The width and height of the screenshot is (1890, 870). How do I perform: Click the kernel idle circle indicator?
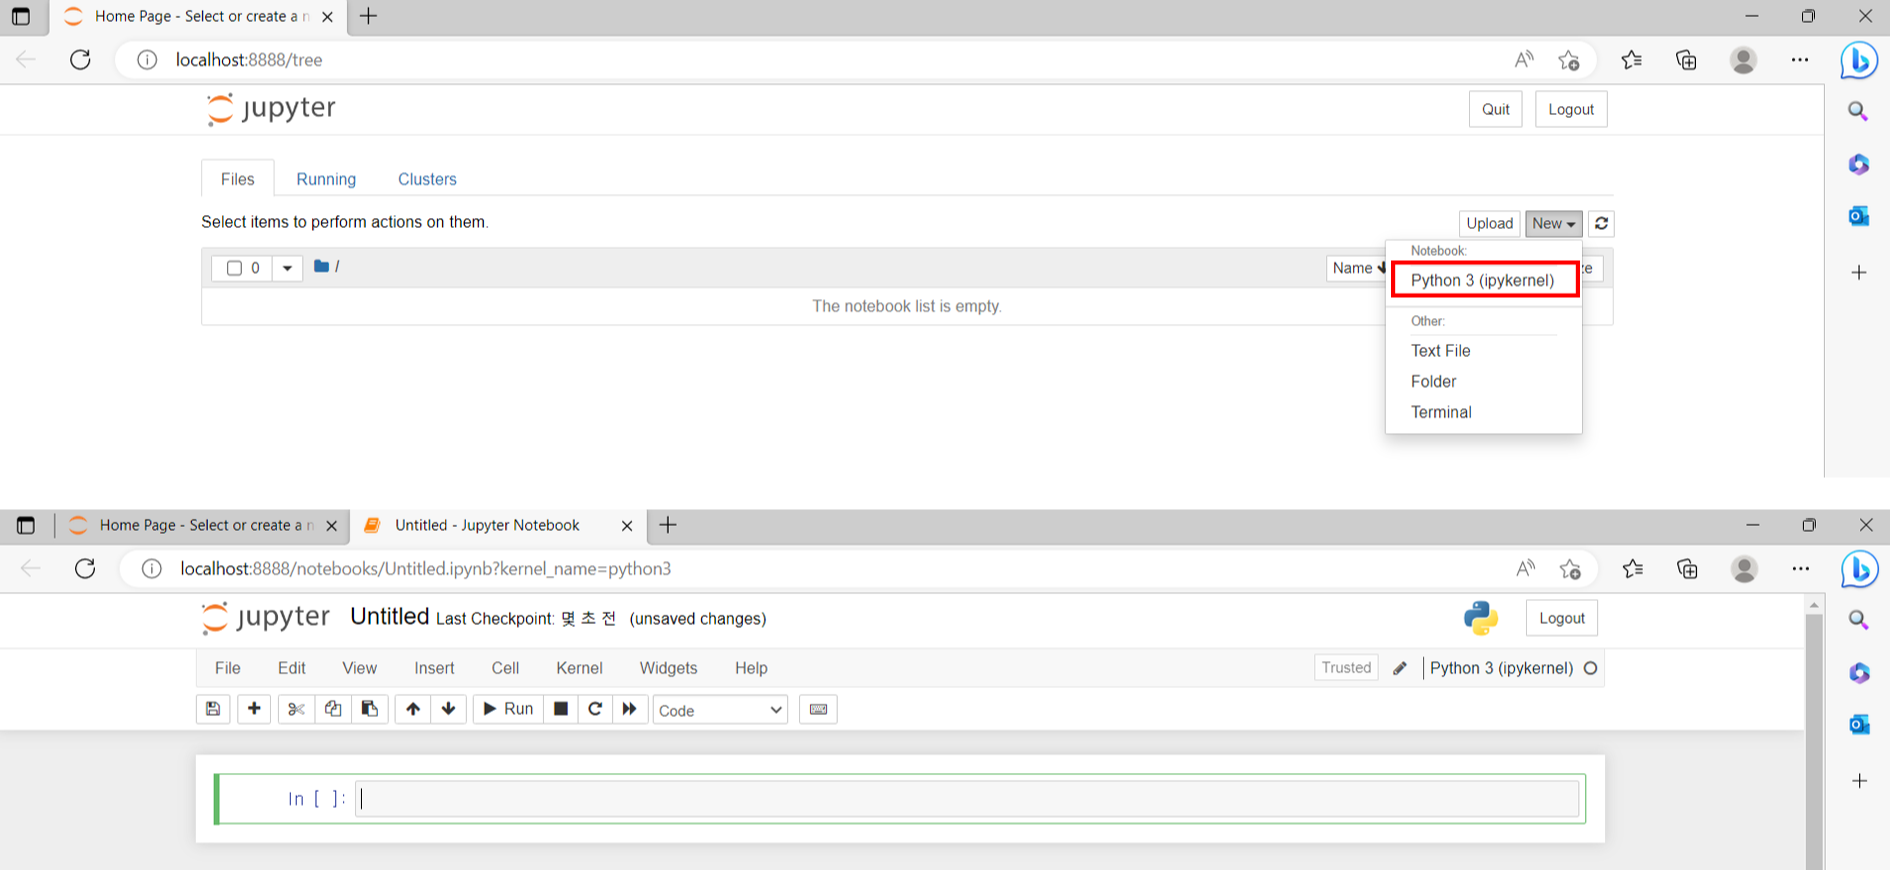click(1591, 668)
